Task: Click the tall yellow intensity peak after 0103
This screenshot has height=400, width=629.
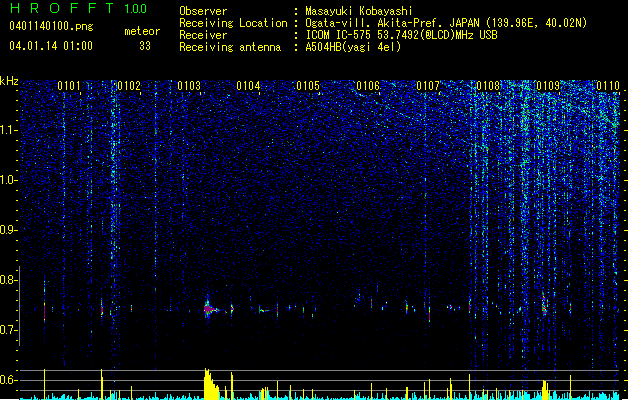Action: [211, 384]
